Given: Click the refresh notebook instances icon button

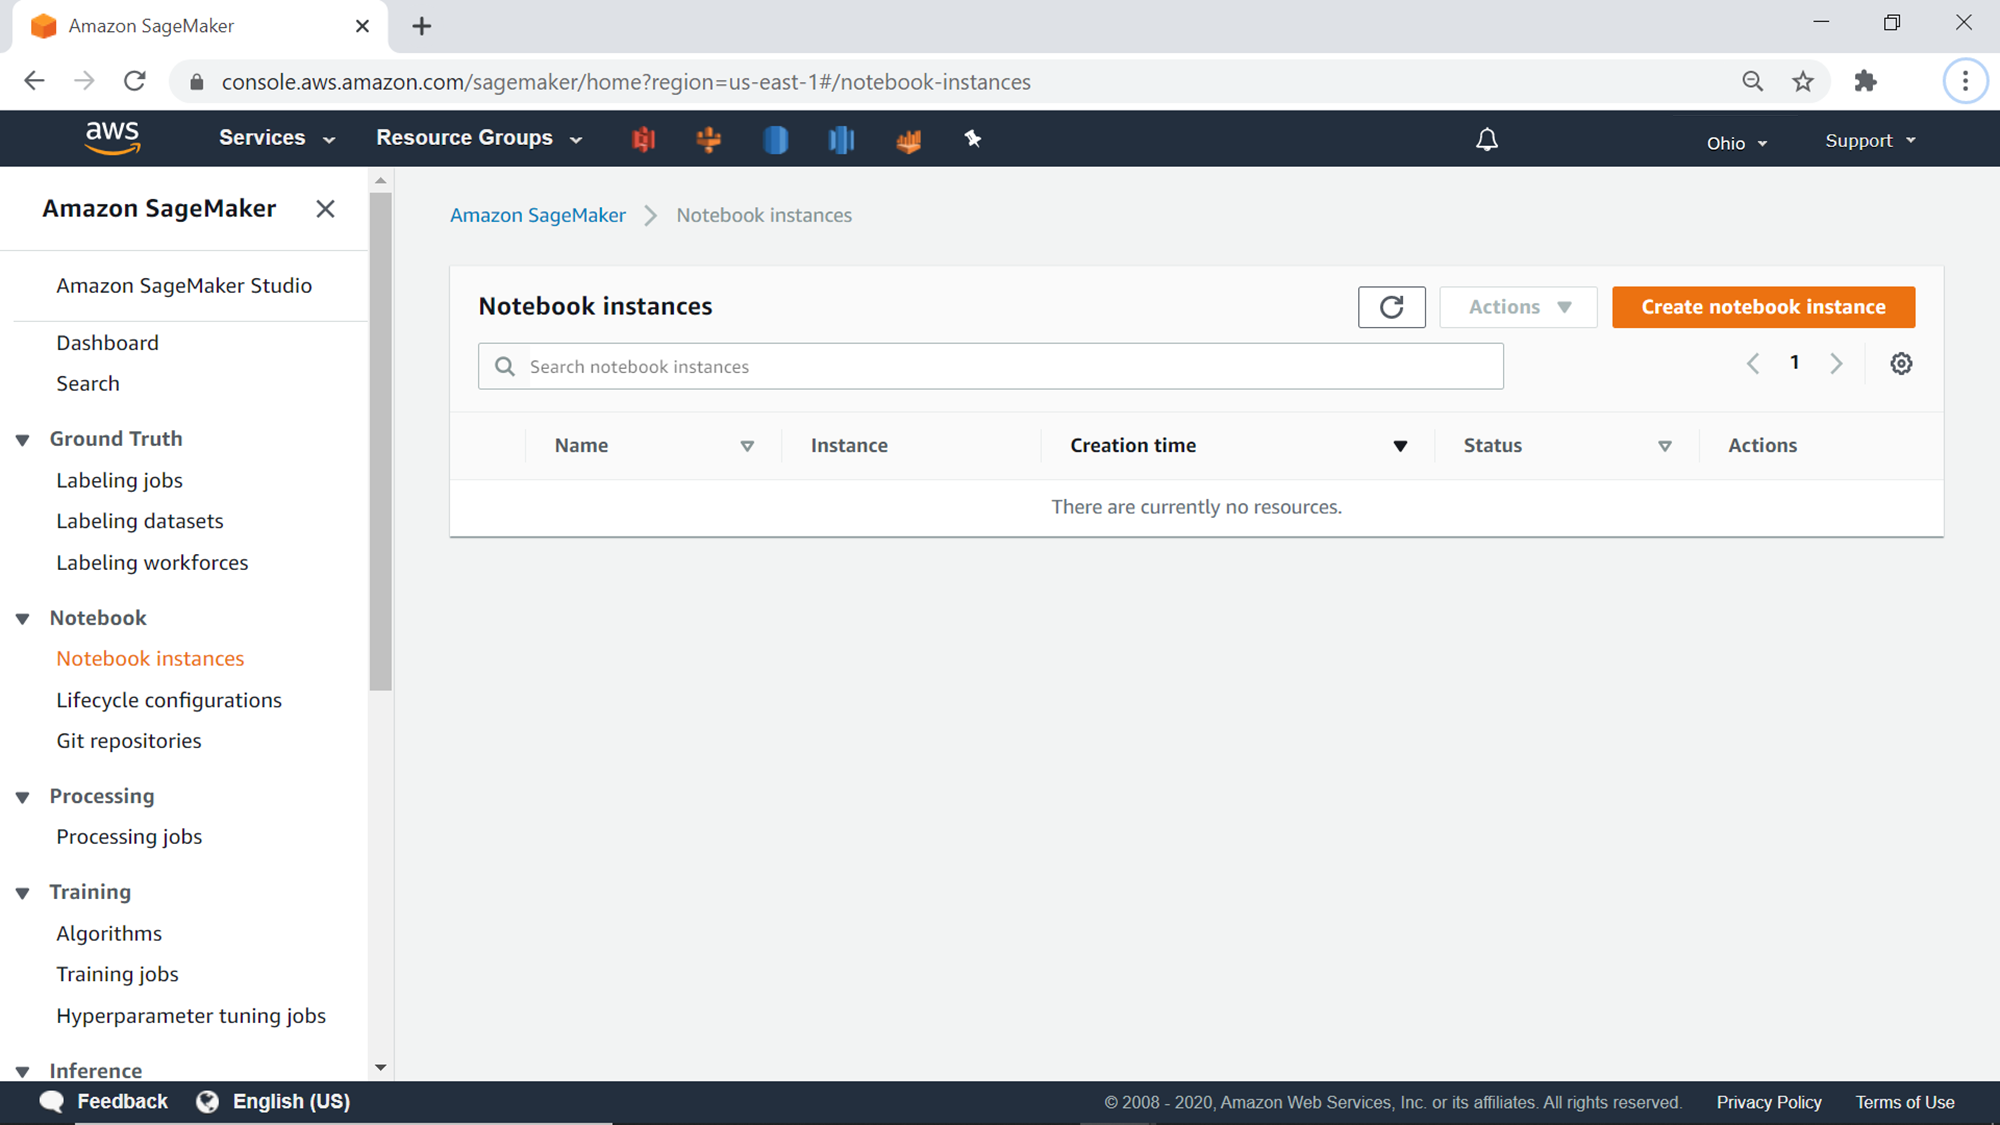Looking at the screenshot, I should pyautogui.click(x=1391, y=307).
